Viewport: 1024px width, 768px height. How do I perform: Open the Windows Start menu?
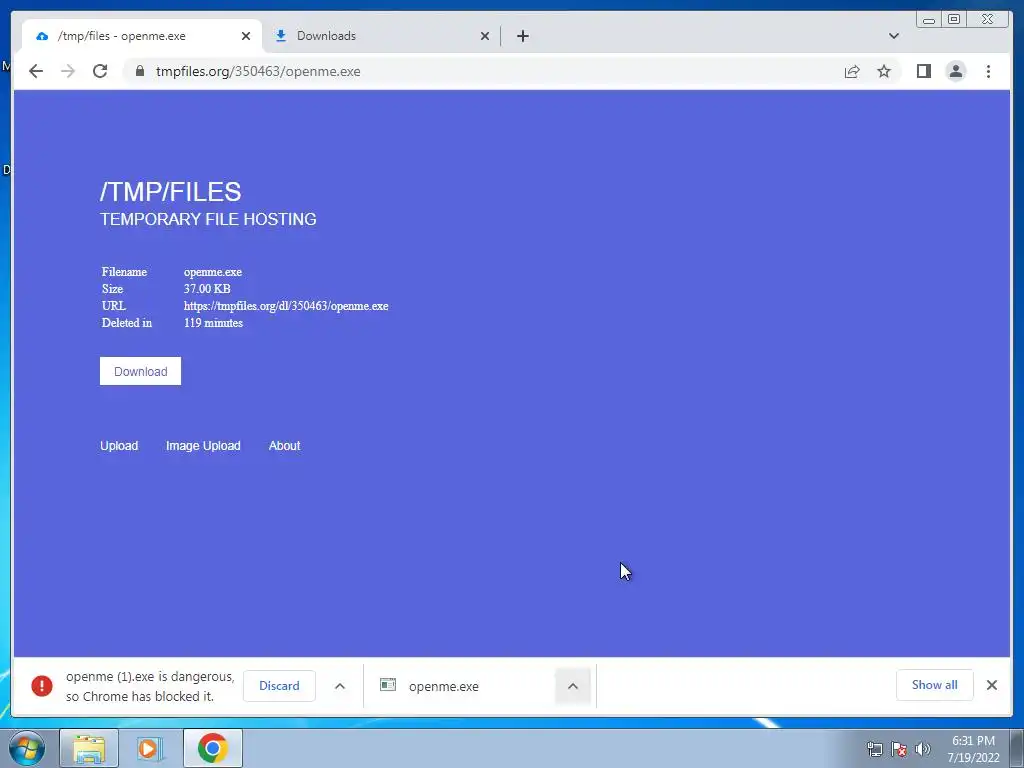[x=27, y=748]
